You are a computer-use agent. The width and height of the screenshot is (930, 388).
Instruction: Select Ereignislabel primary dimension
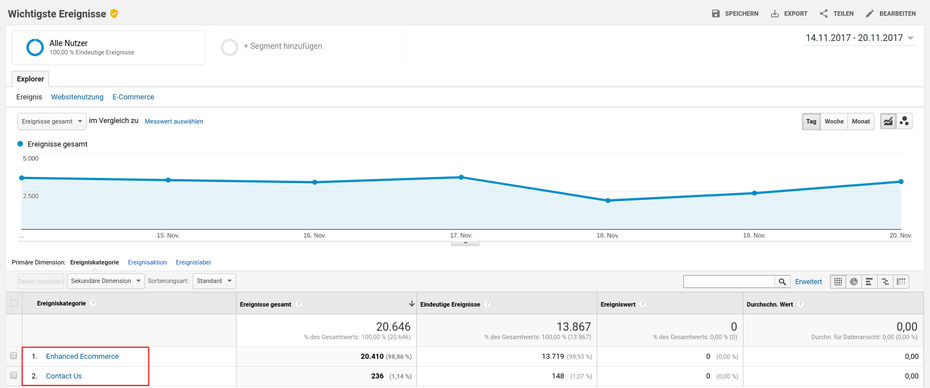193,262
